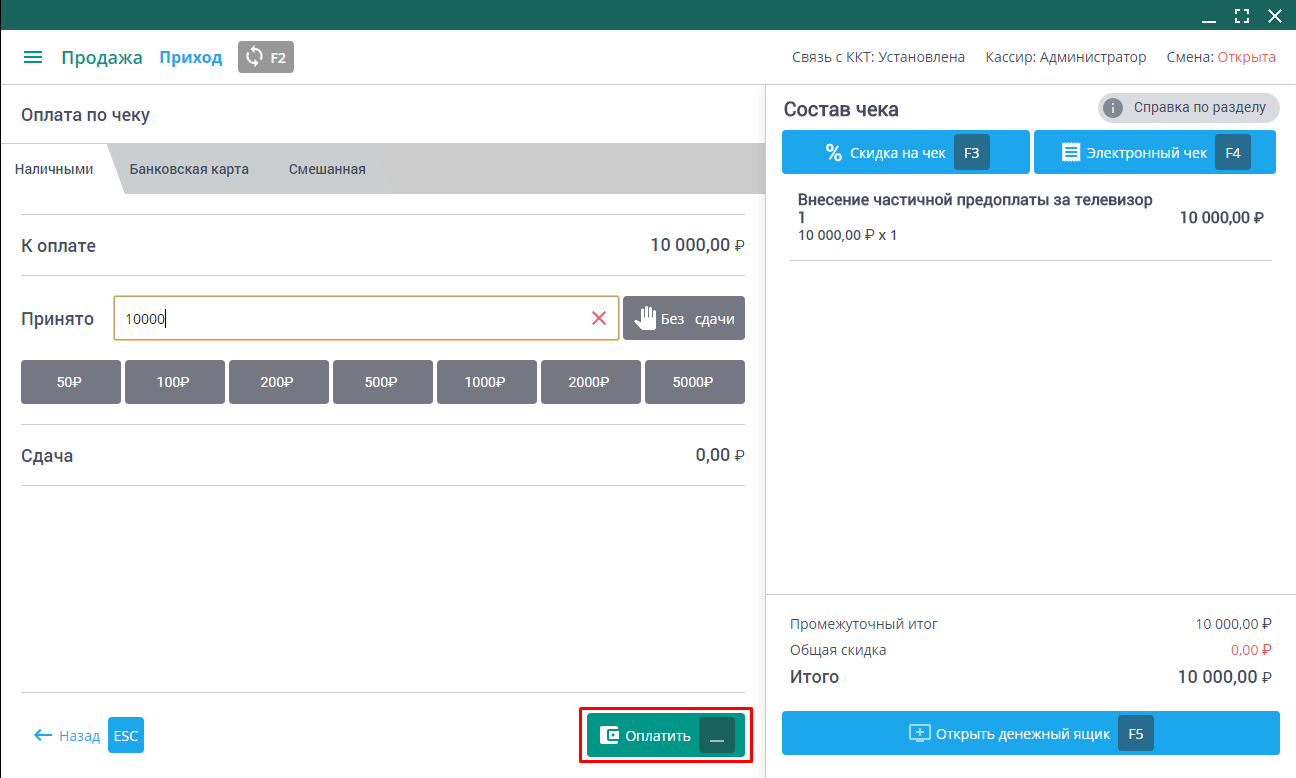Click the F2 refresh/switch mode button
Screen dimensions: 1296x778
266,57
